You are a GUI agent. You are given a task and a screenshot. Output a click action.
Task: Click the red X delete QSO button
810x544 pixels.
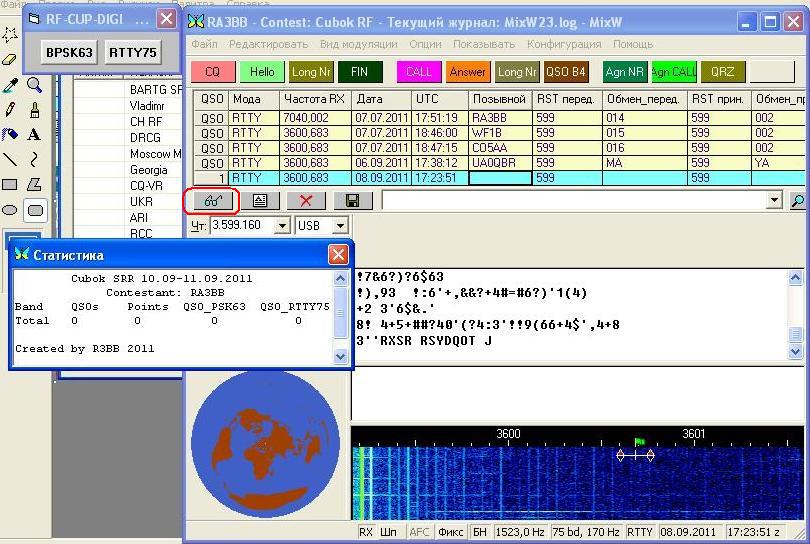[x=306, y=201]
